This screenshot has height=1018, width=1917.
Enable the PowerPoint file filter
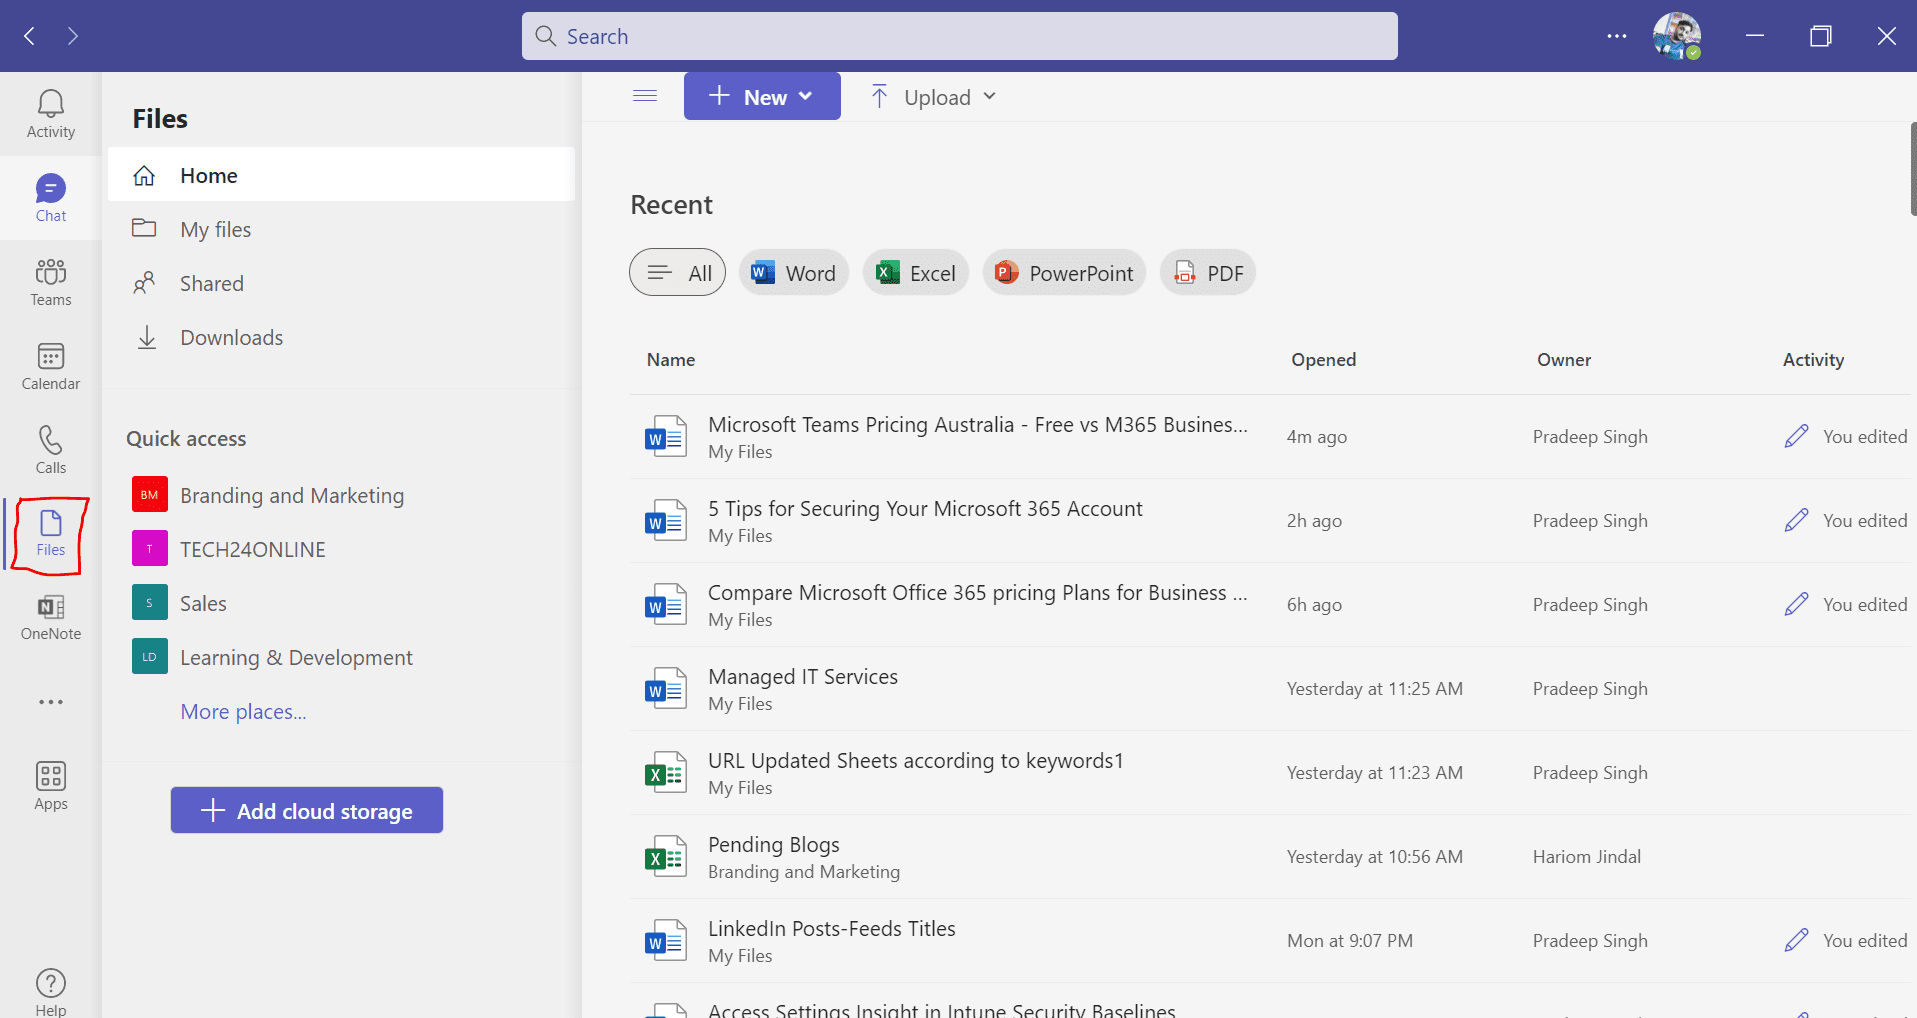click(x=1063, y=272)
